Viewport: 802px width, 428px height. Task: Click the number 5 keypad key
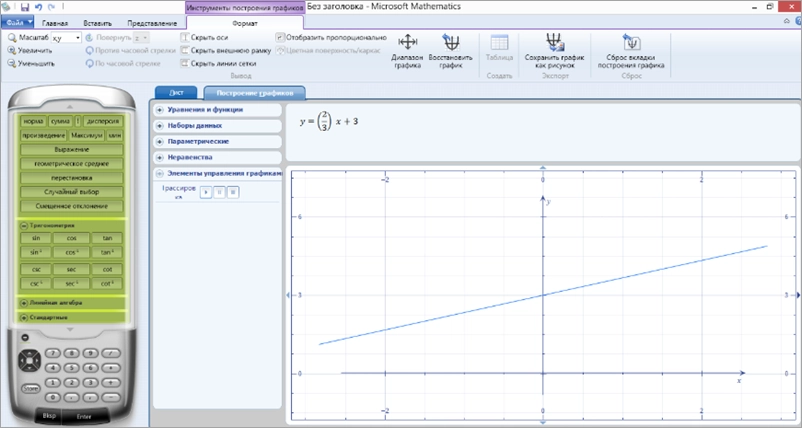click(x=72, y=368)
